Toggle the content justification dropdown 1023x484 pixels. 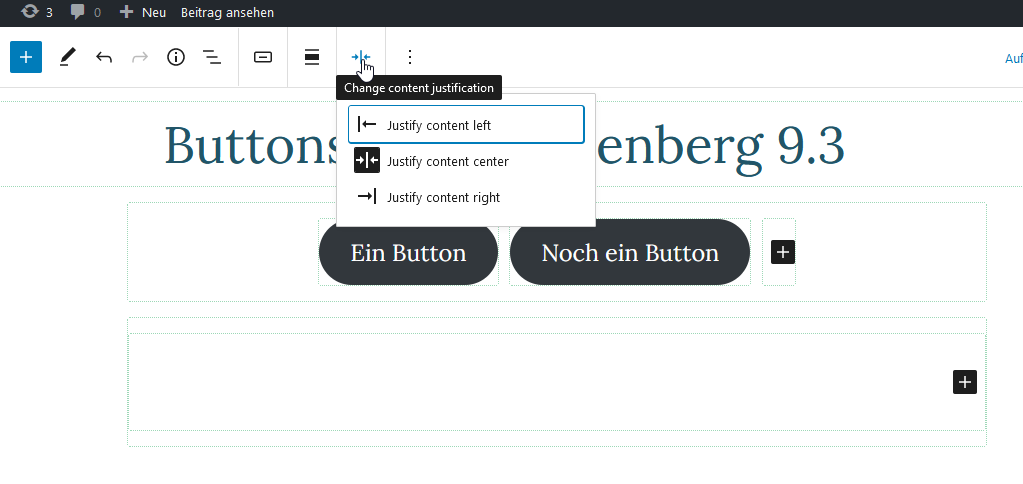361,57
